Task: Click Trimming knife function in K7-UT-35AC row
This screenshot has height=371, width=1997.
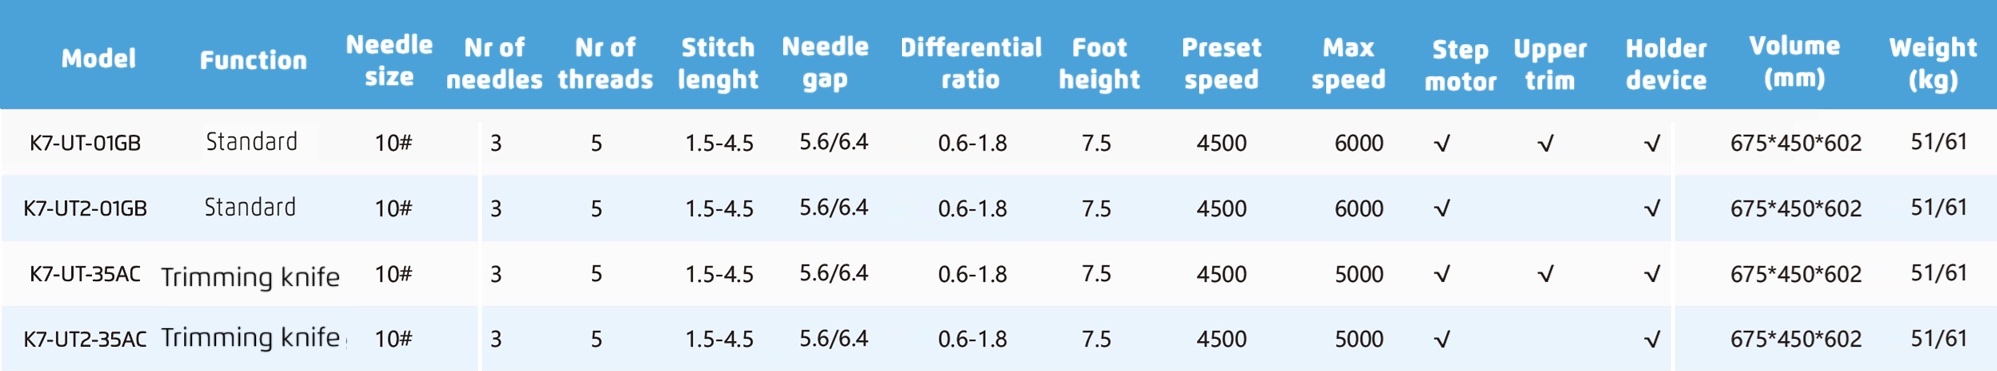Action: (x=250, y=277)
